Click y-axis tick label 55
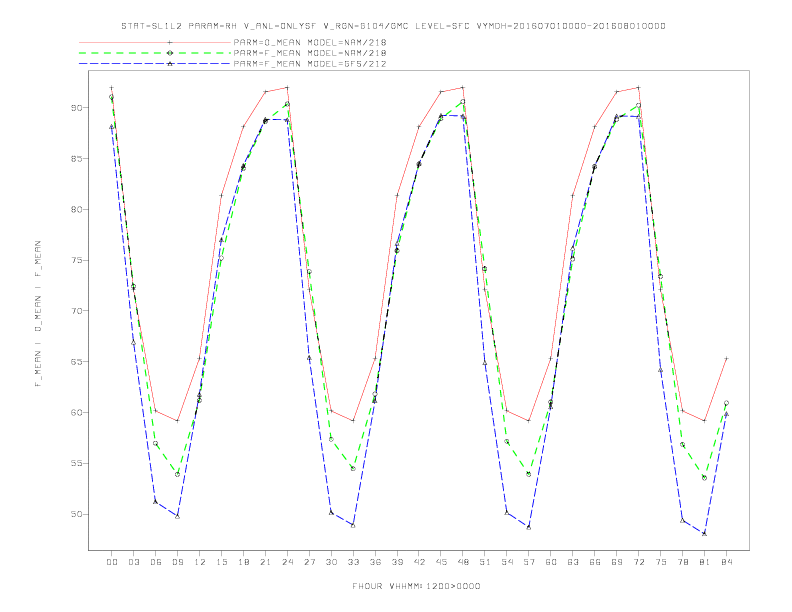Screen dimensions: 792x612 77,463
